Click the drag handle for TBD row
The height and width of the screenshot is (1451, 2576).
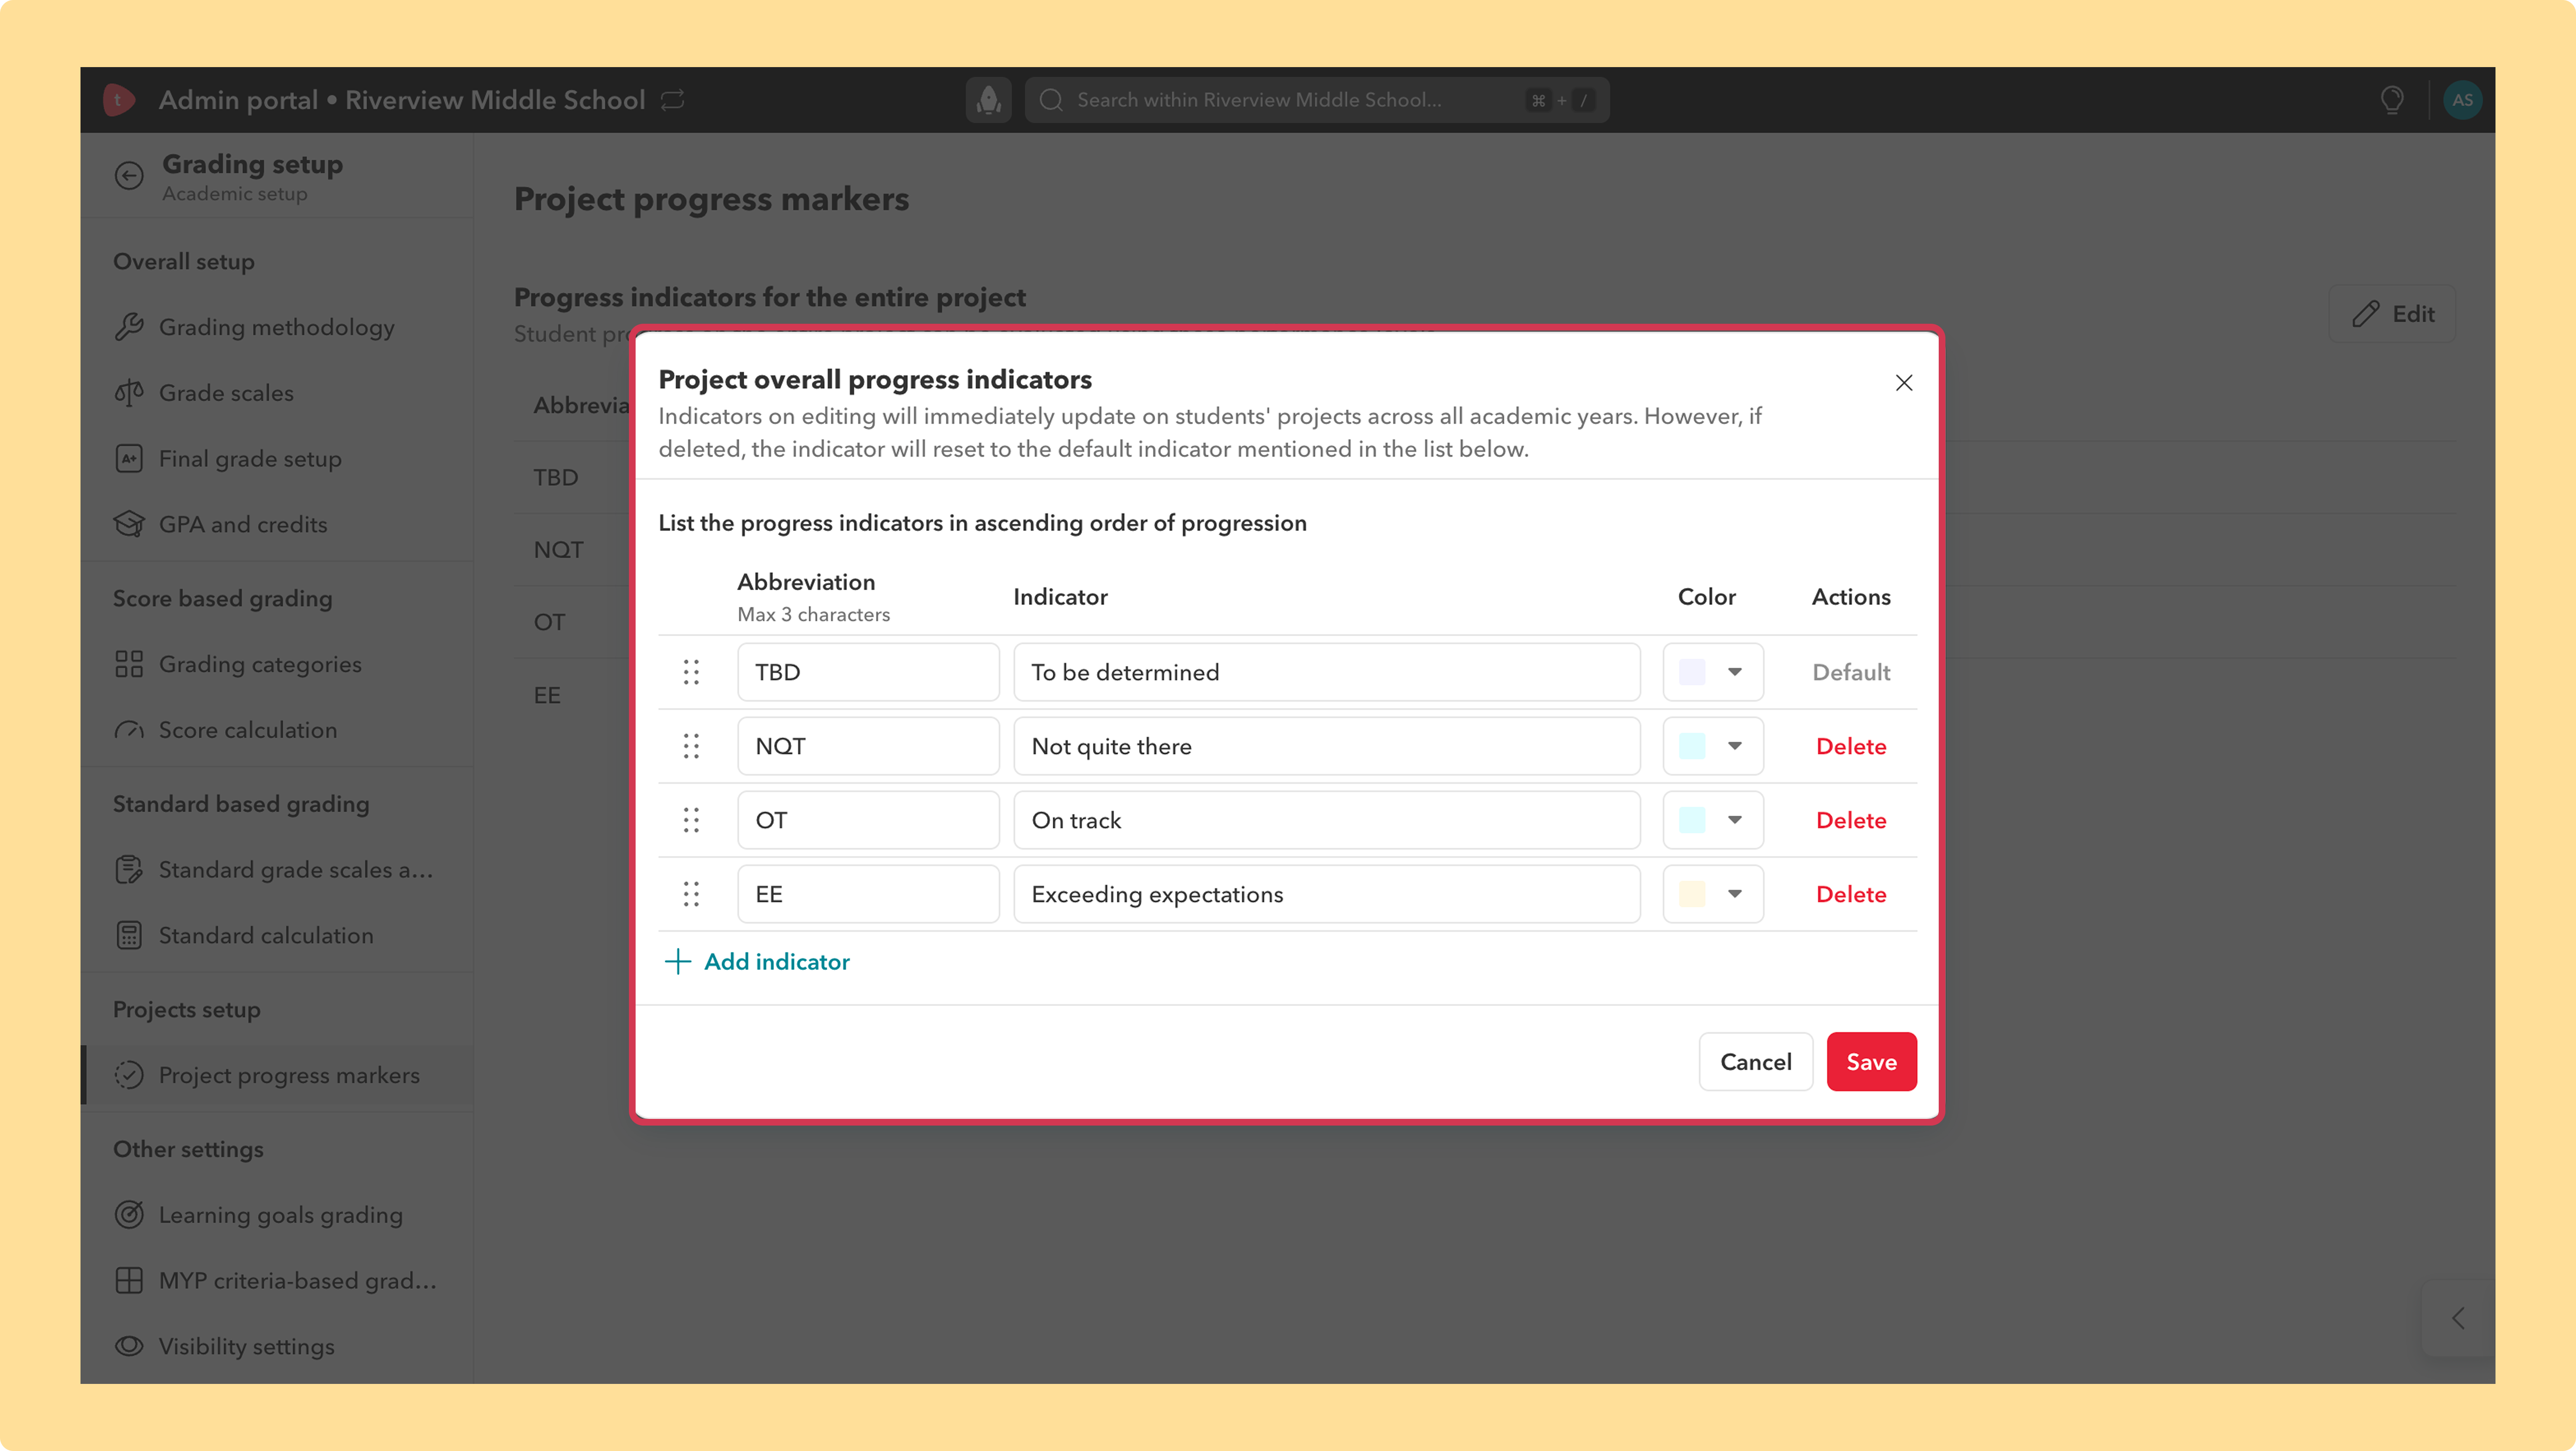[x=691, y=672]
